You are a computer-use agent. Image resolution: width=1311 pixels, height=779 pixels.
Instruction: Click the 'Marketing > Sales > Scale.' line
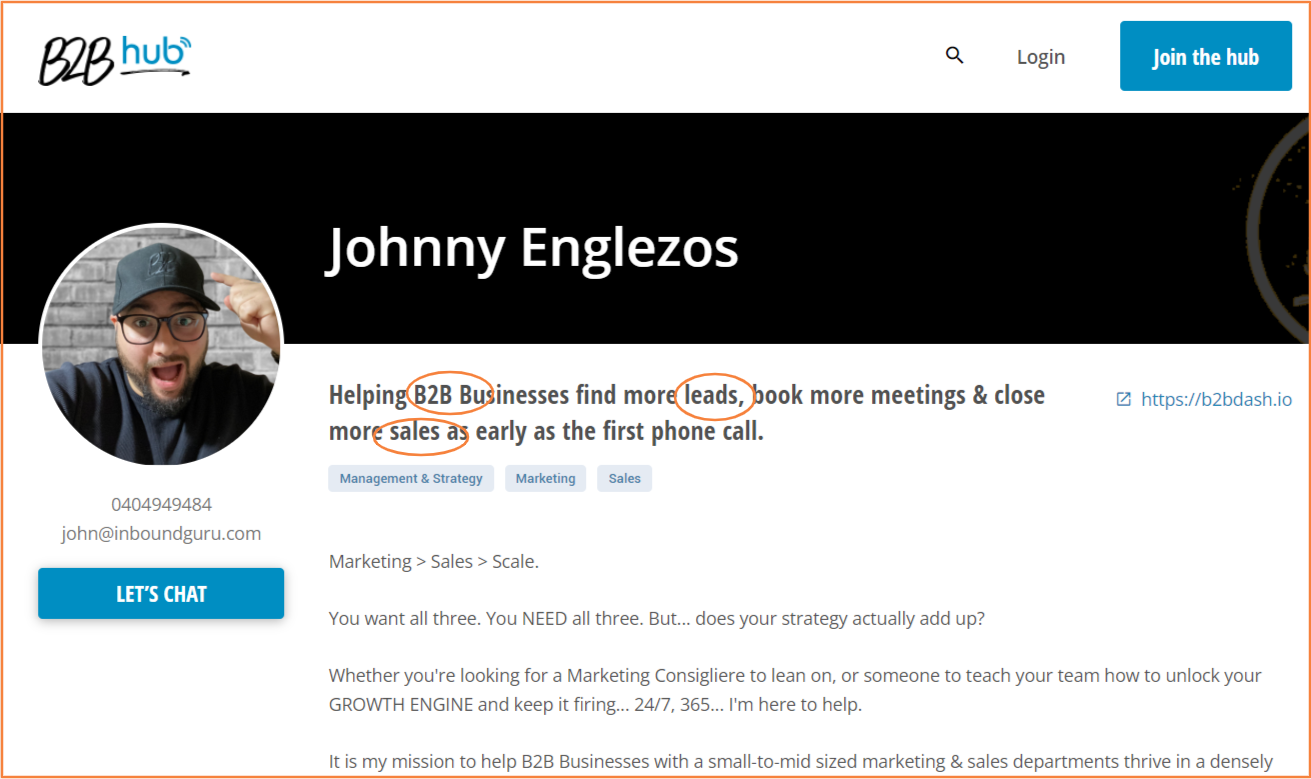tap(434, 561)
